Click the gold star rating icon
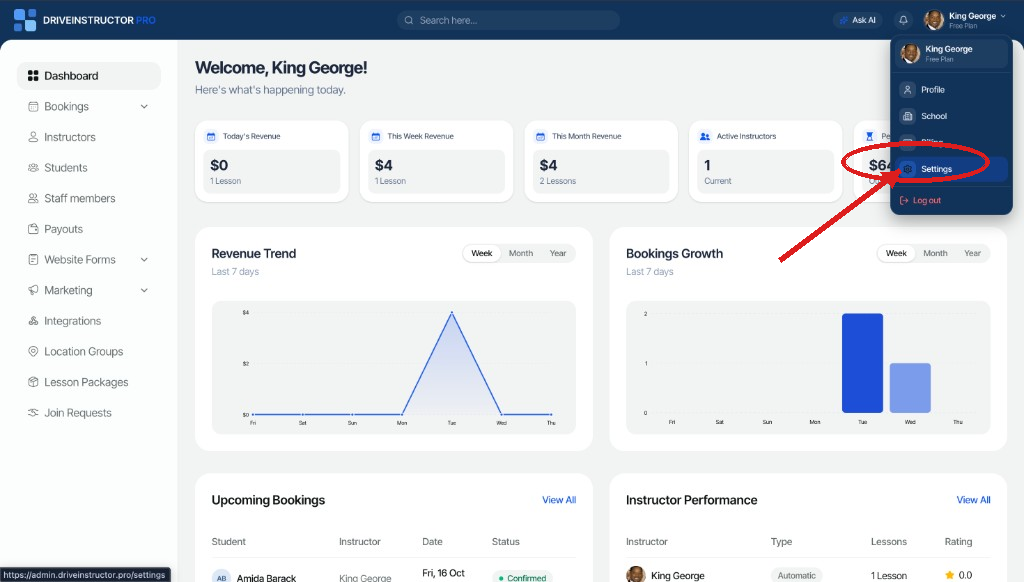This screenshot has height=582, width=1024. [950, 575]
